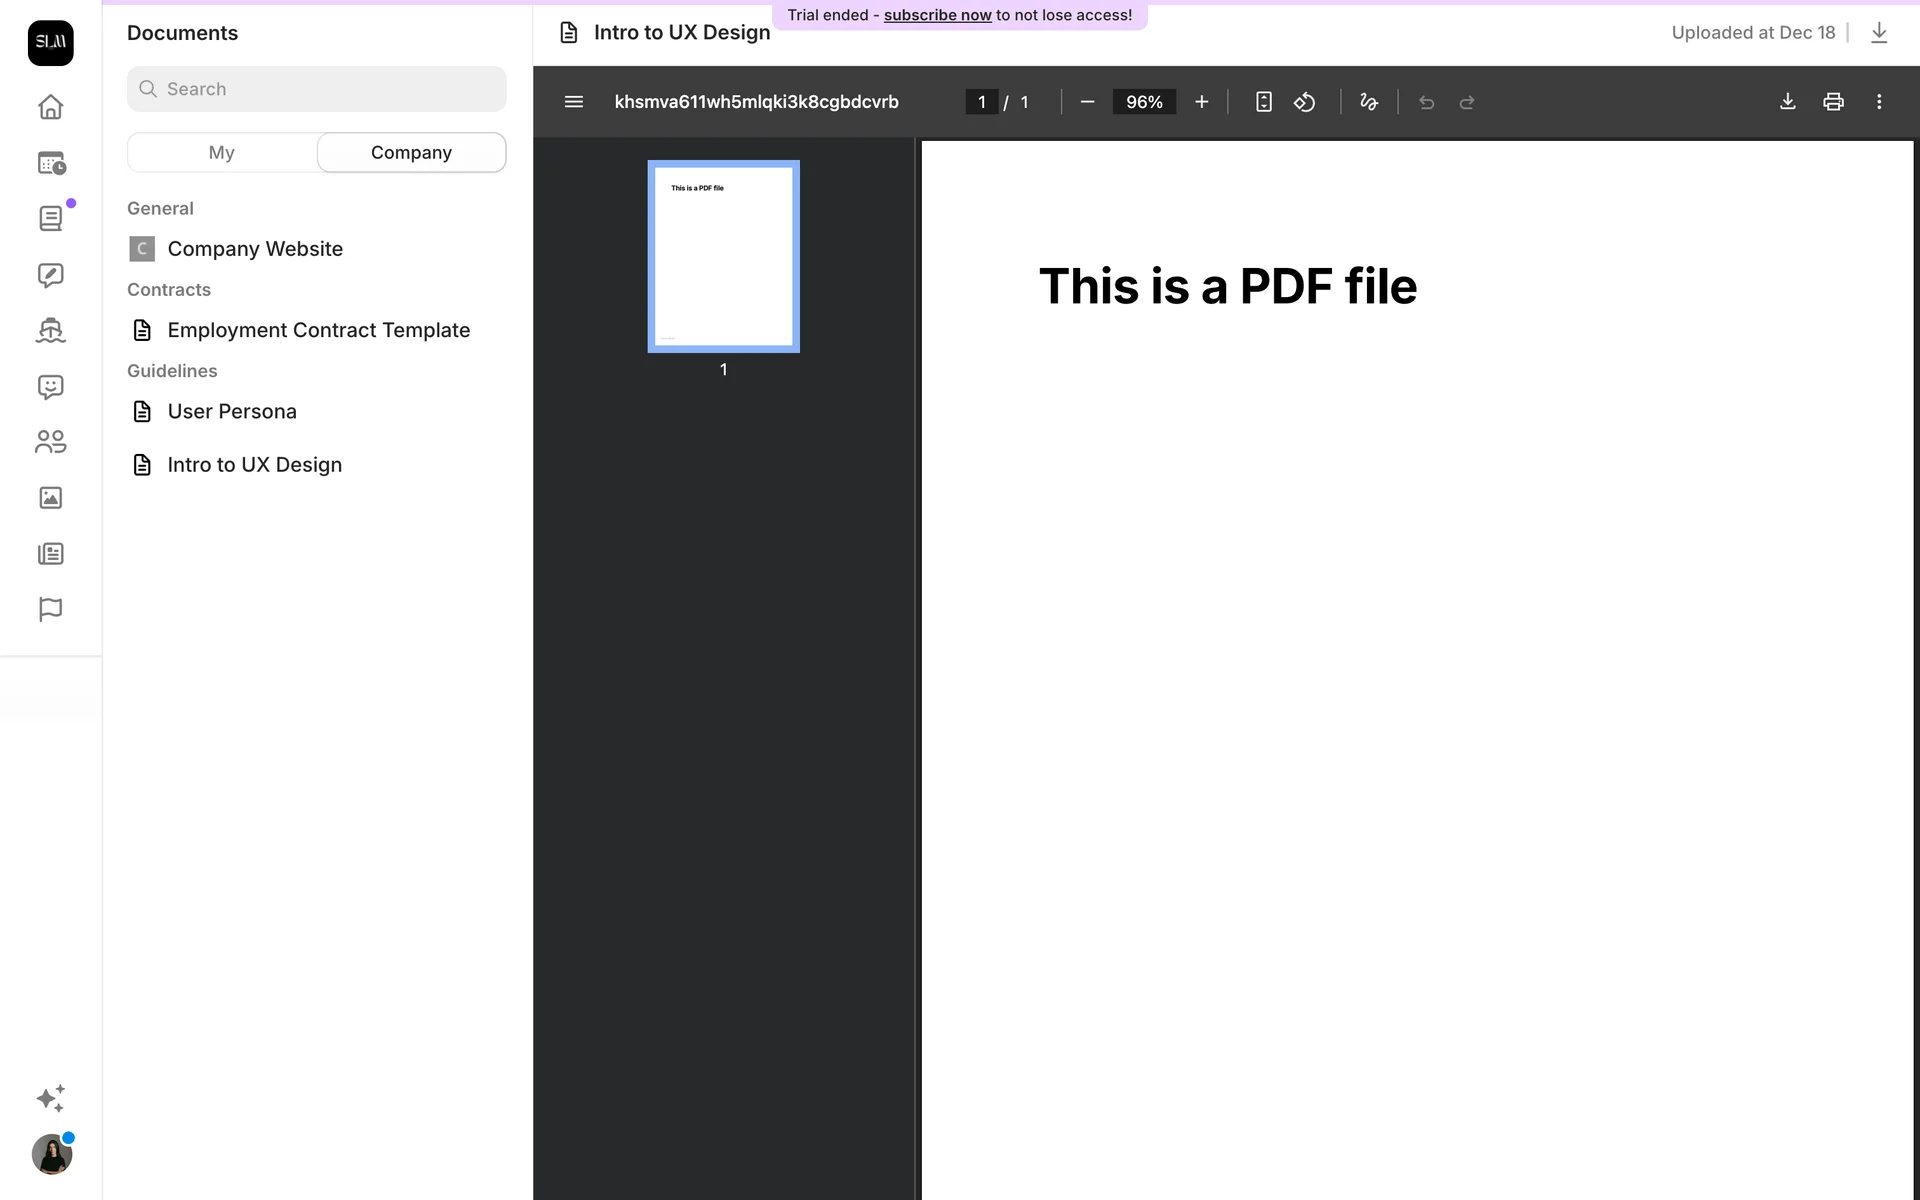The image size is (1920, 1200).
Task: Click the PDF zoom out minus button
Action: click(1087, 102)
